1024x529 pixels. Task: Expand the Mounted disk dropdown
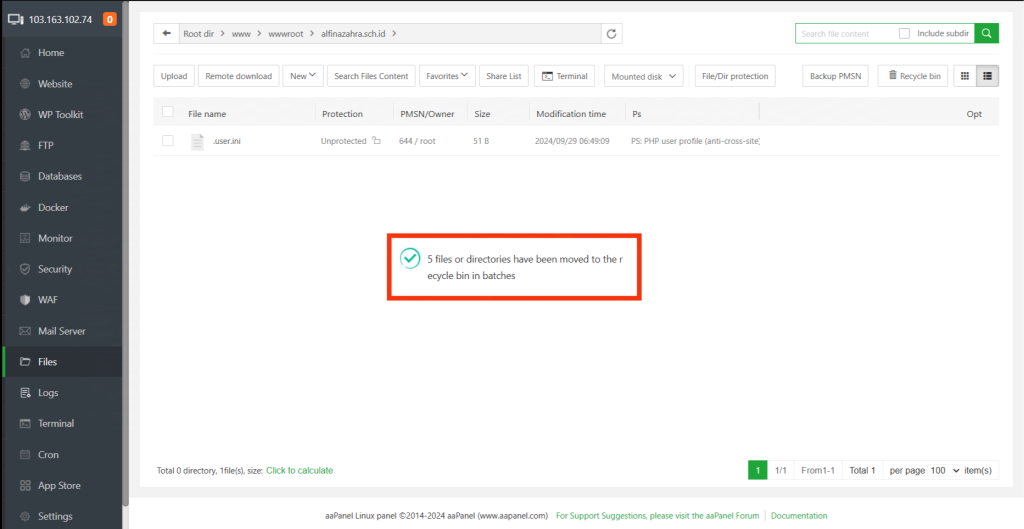click(x=644, y=76)
